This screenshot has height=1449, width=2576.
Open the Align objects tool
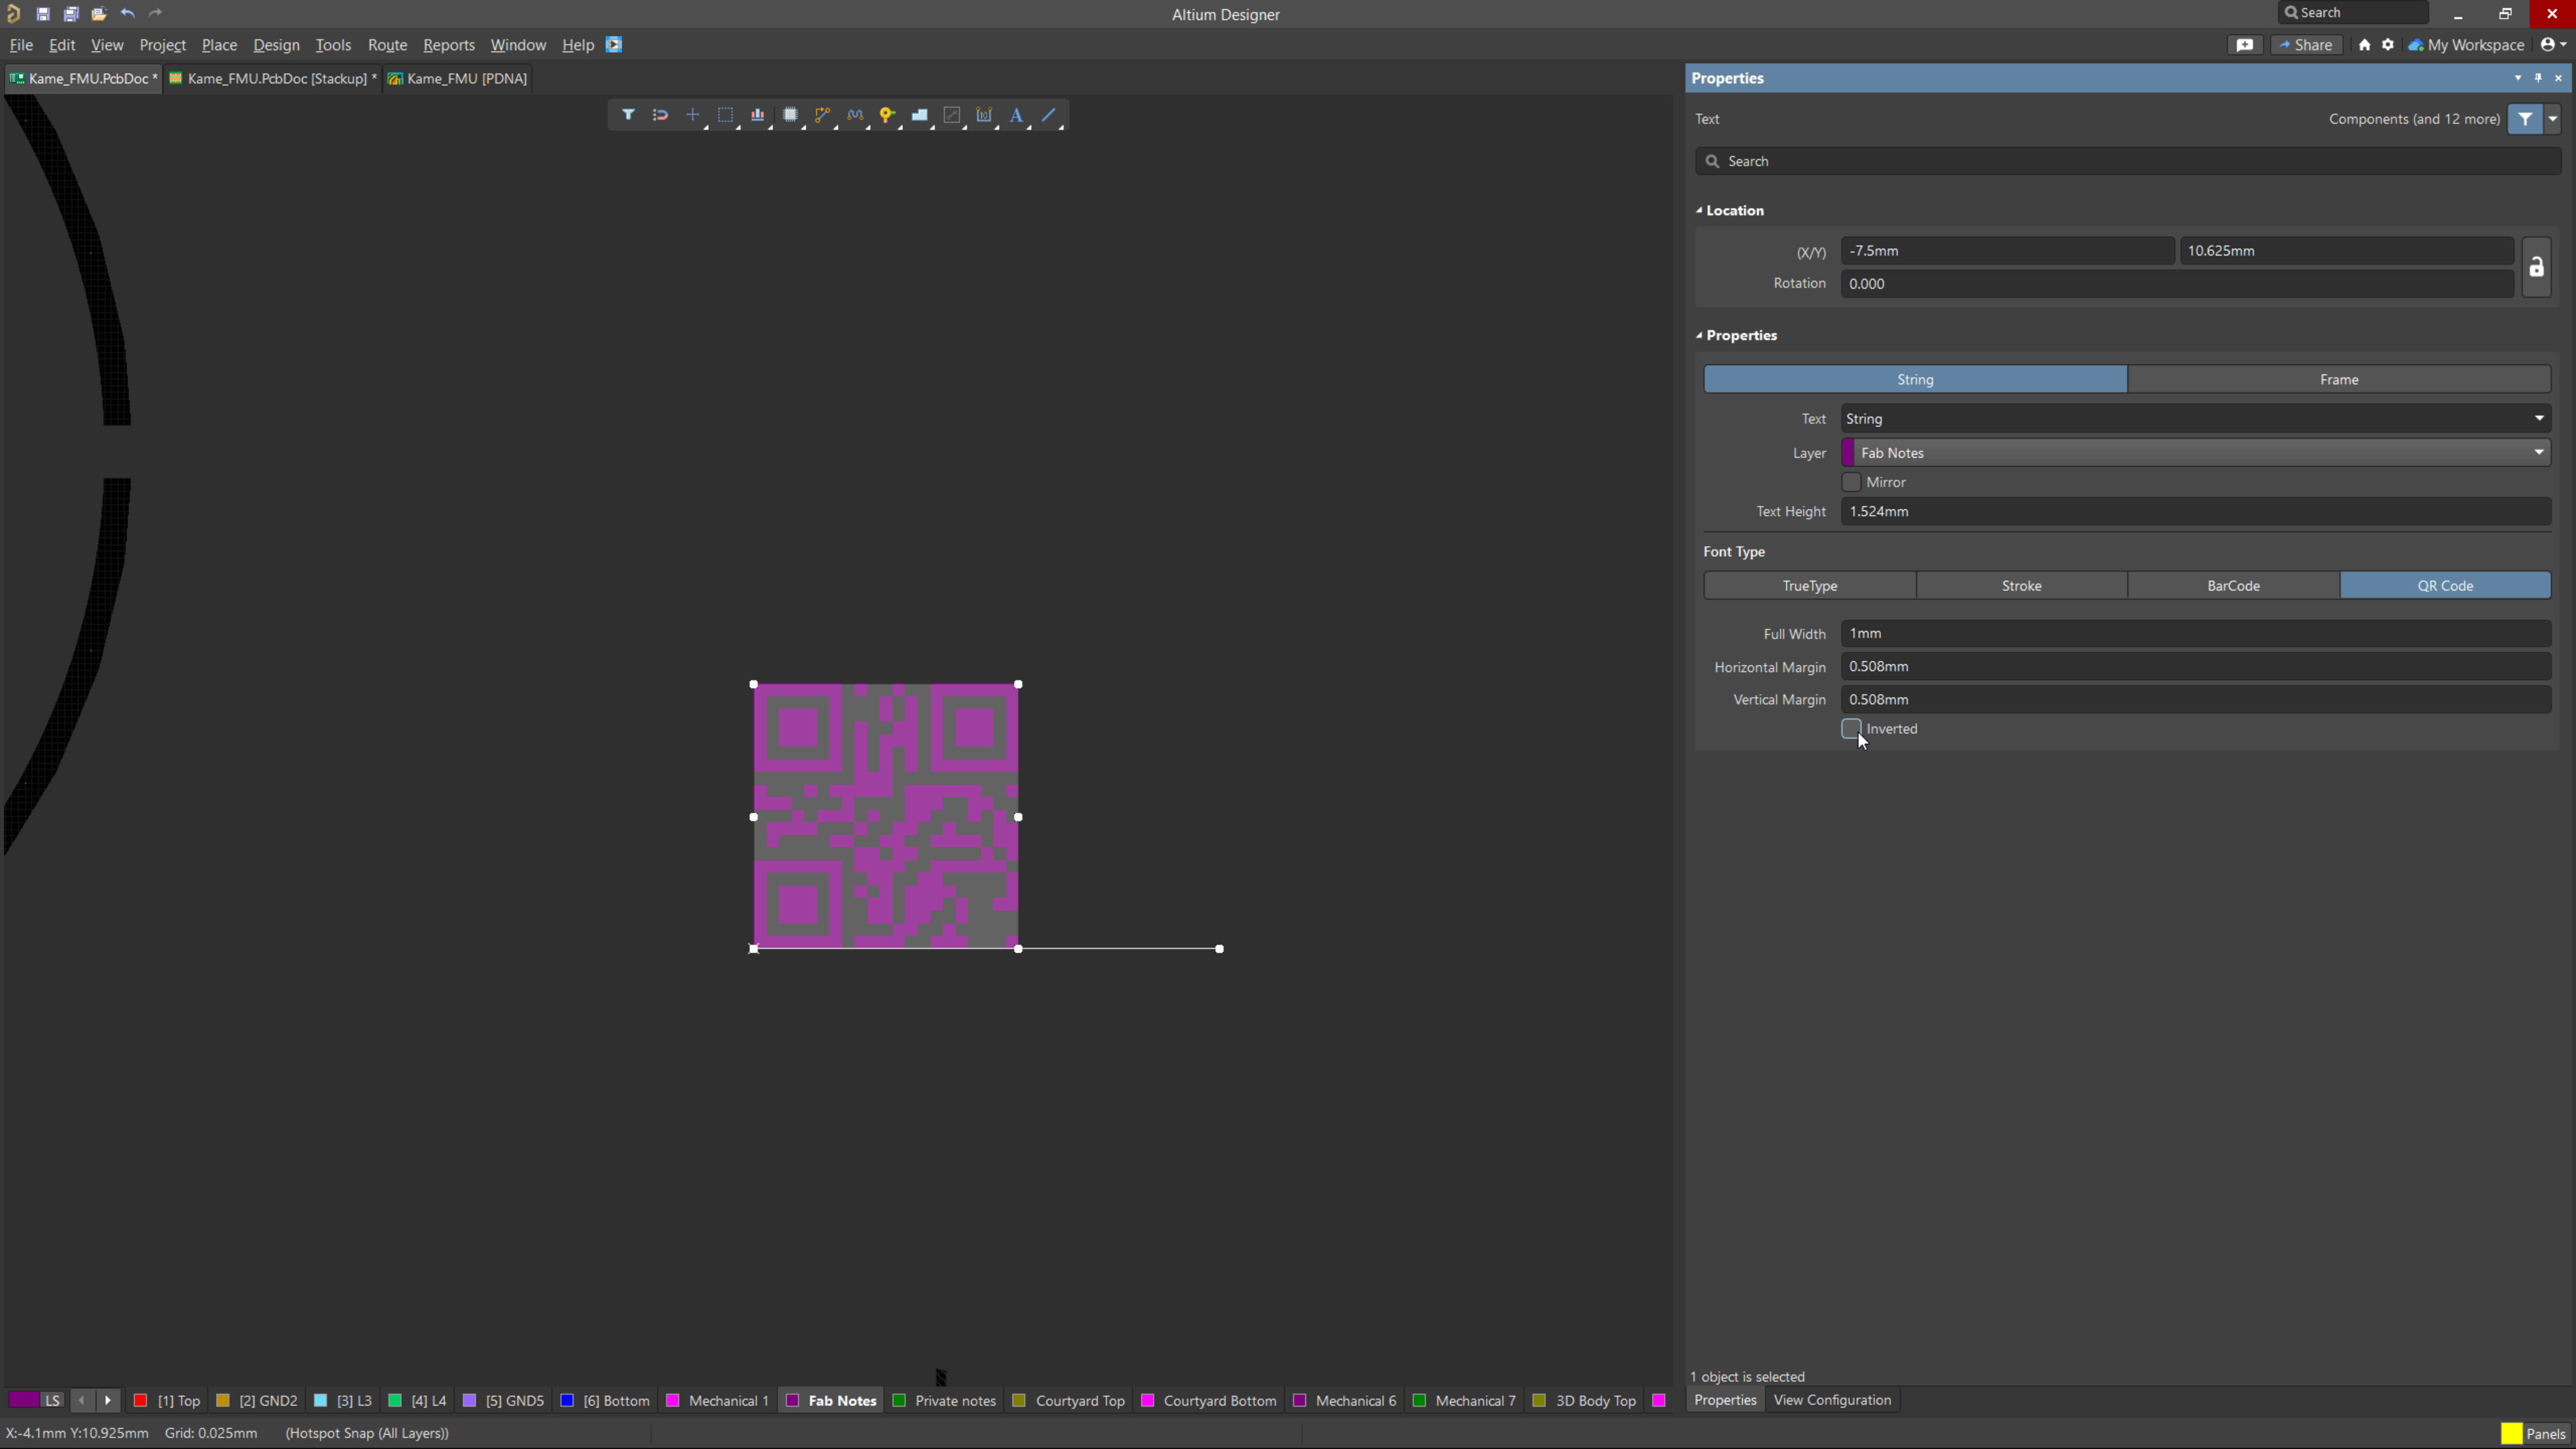click(x=758, y=115)
